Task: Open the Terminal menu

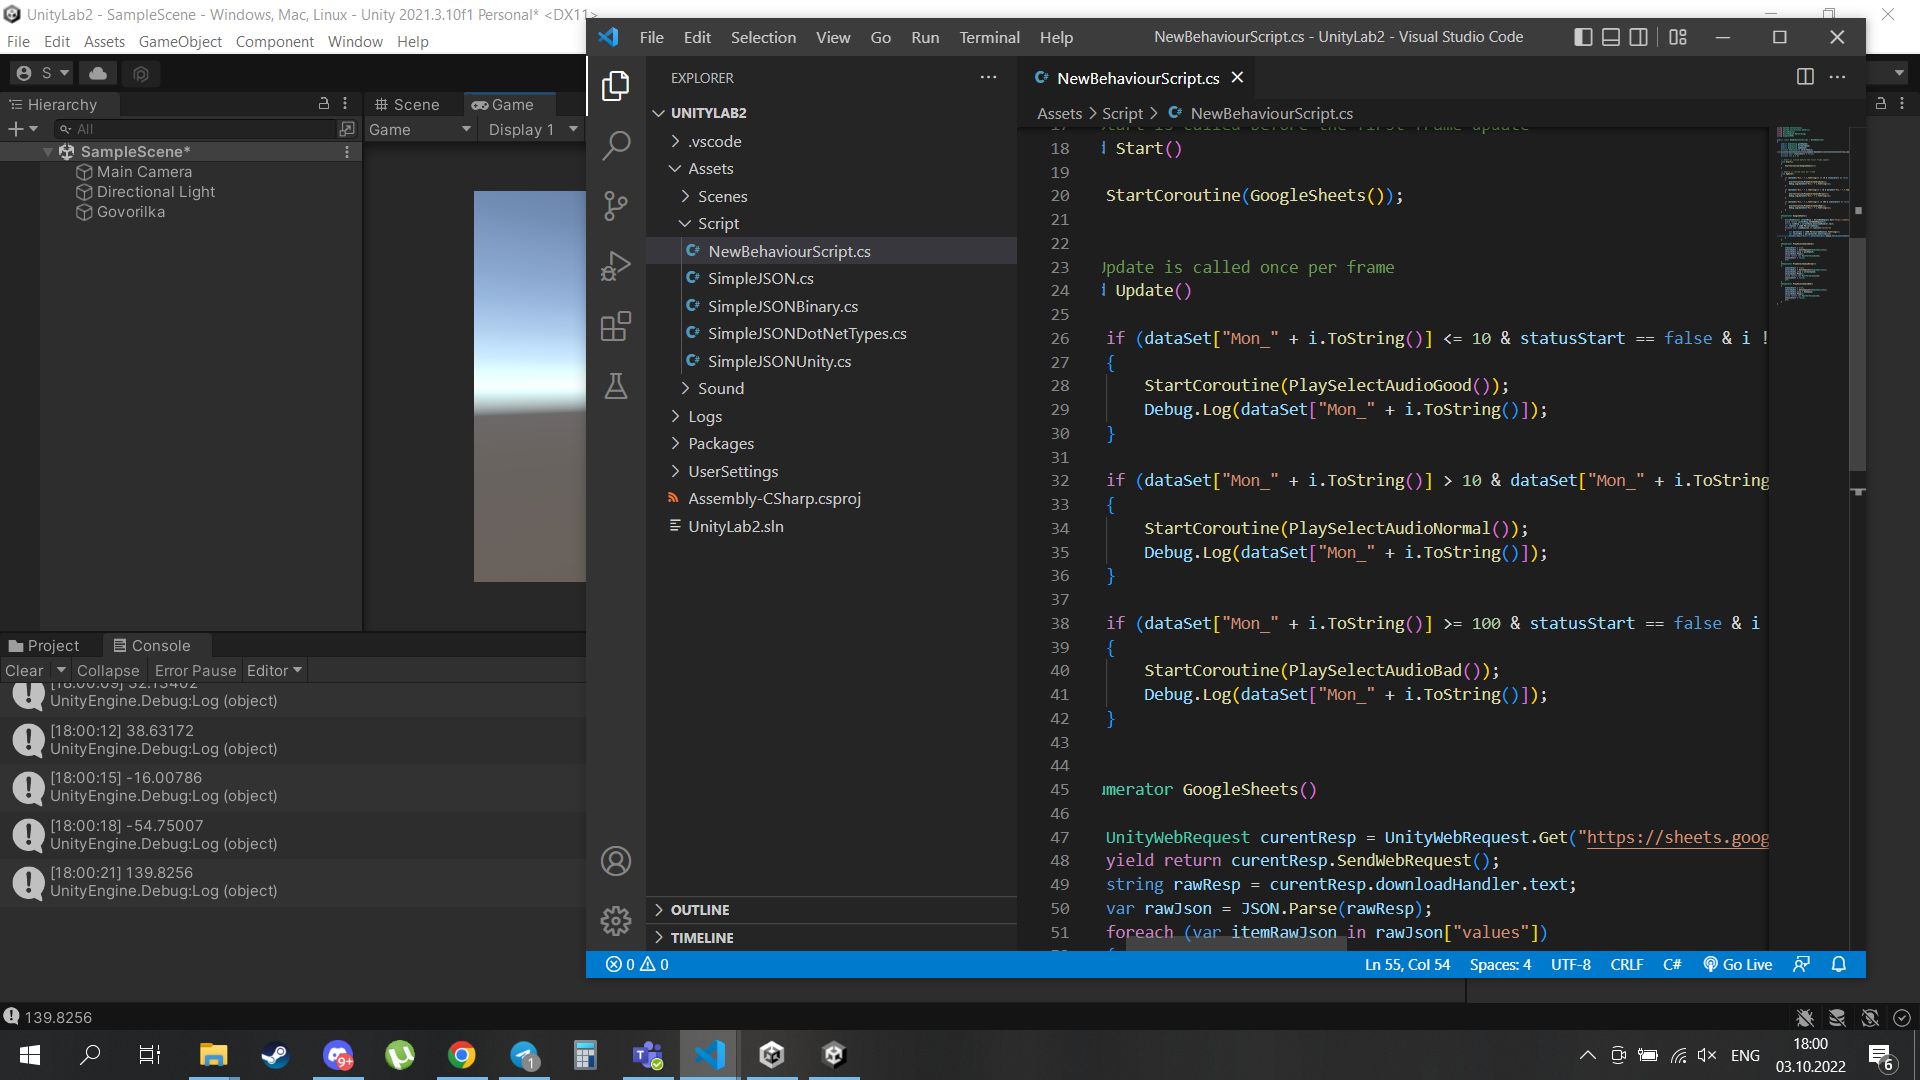Action: coord(989,37)
